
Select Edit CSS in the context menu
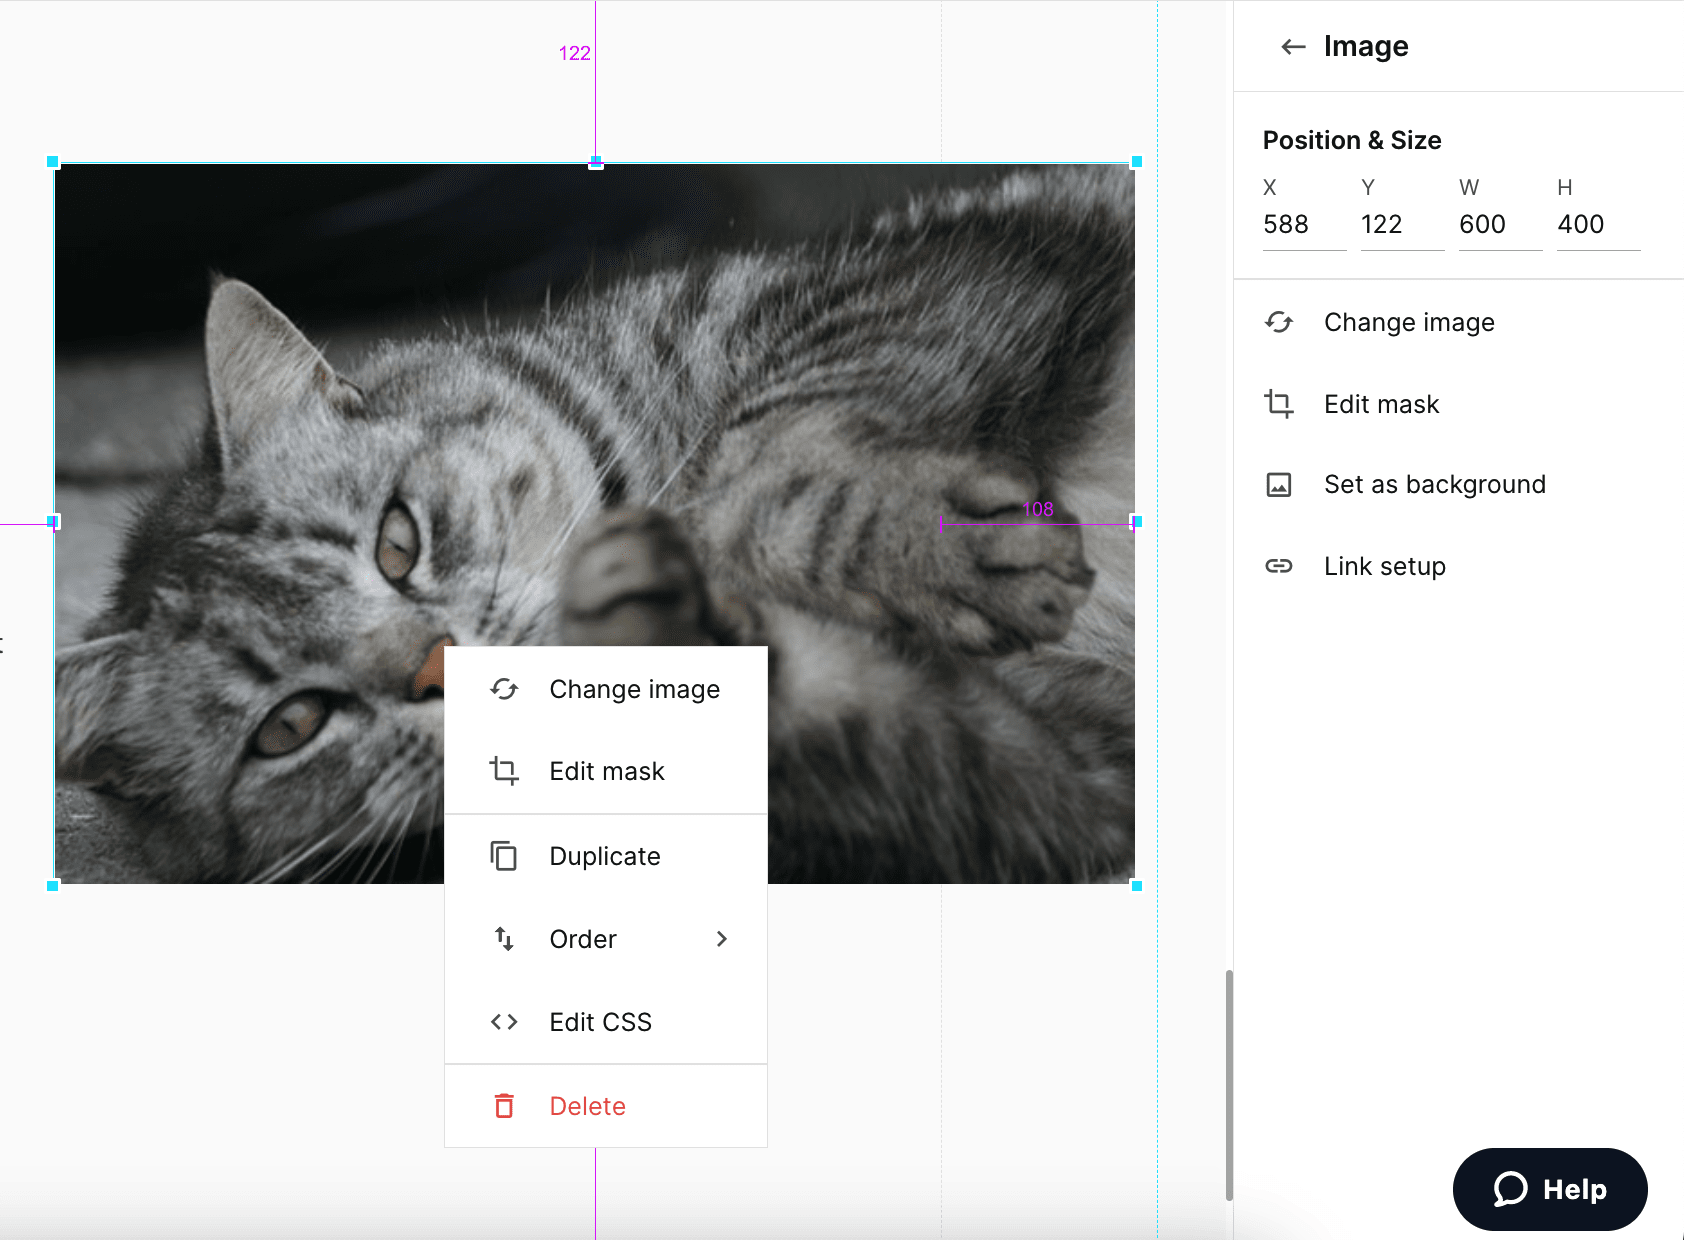[606, 1022]
